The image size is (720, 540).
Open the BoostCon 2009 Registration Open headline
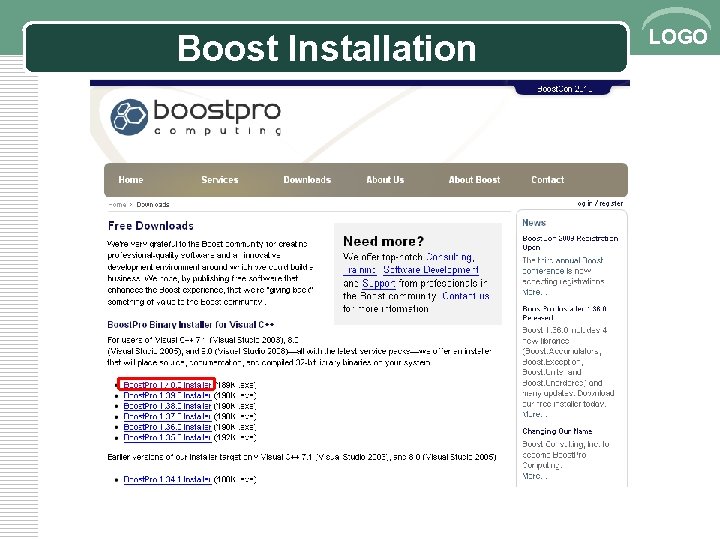click(570, 242)
